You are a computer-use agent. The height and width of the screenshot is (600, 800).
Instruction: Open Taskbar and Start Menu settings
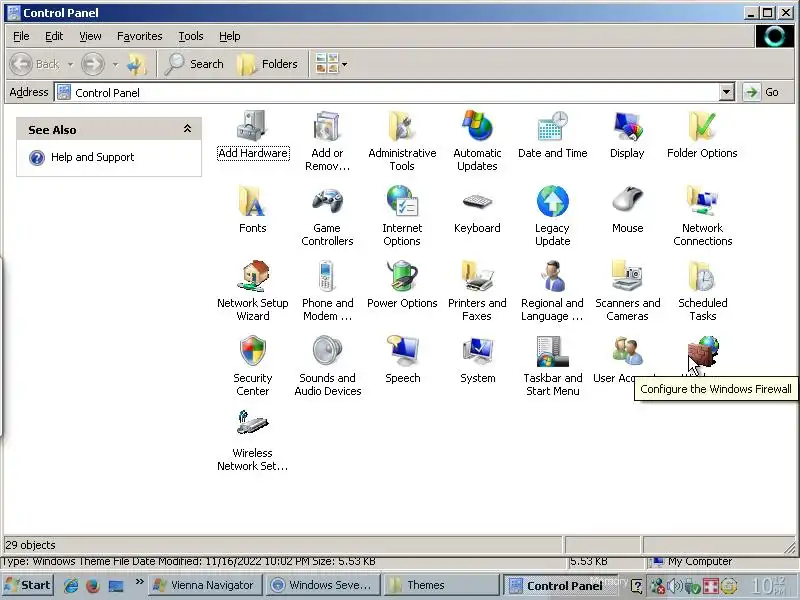point(553,365)
